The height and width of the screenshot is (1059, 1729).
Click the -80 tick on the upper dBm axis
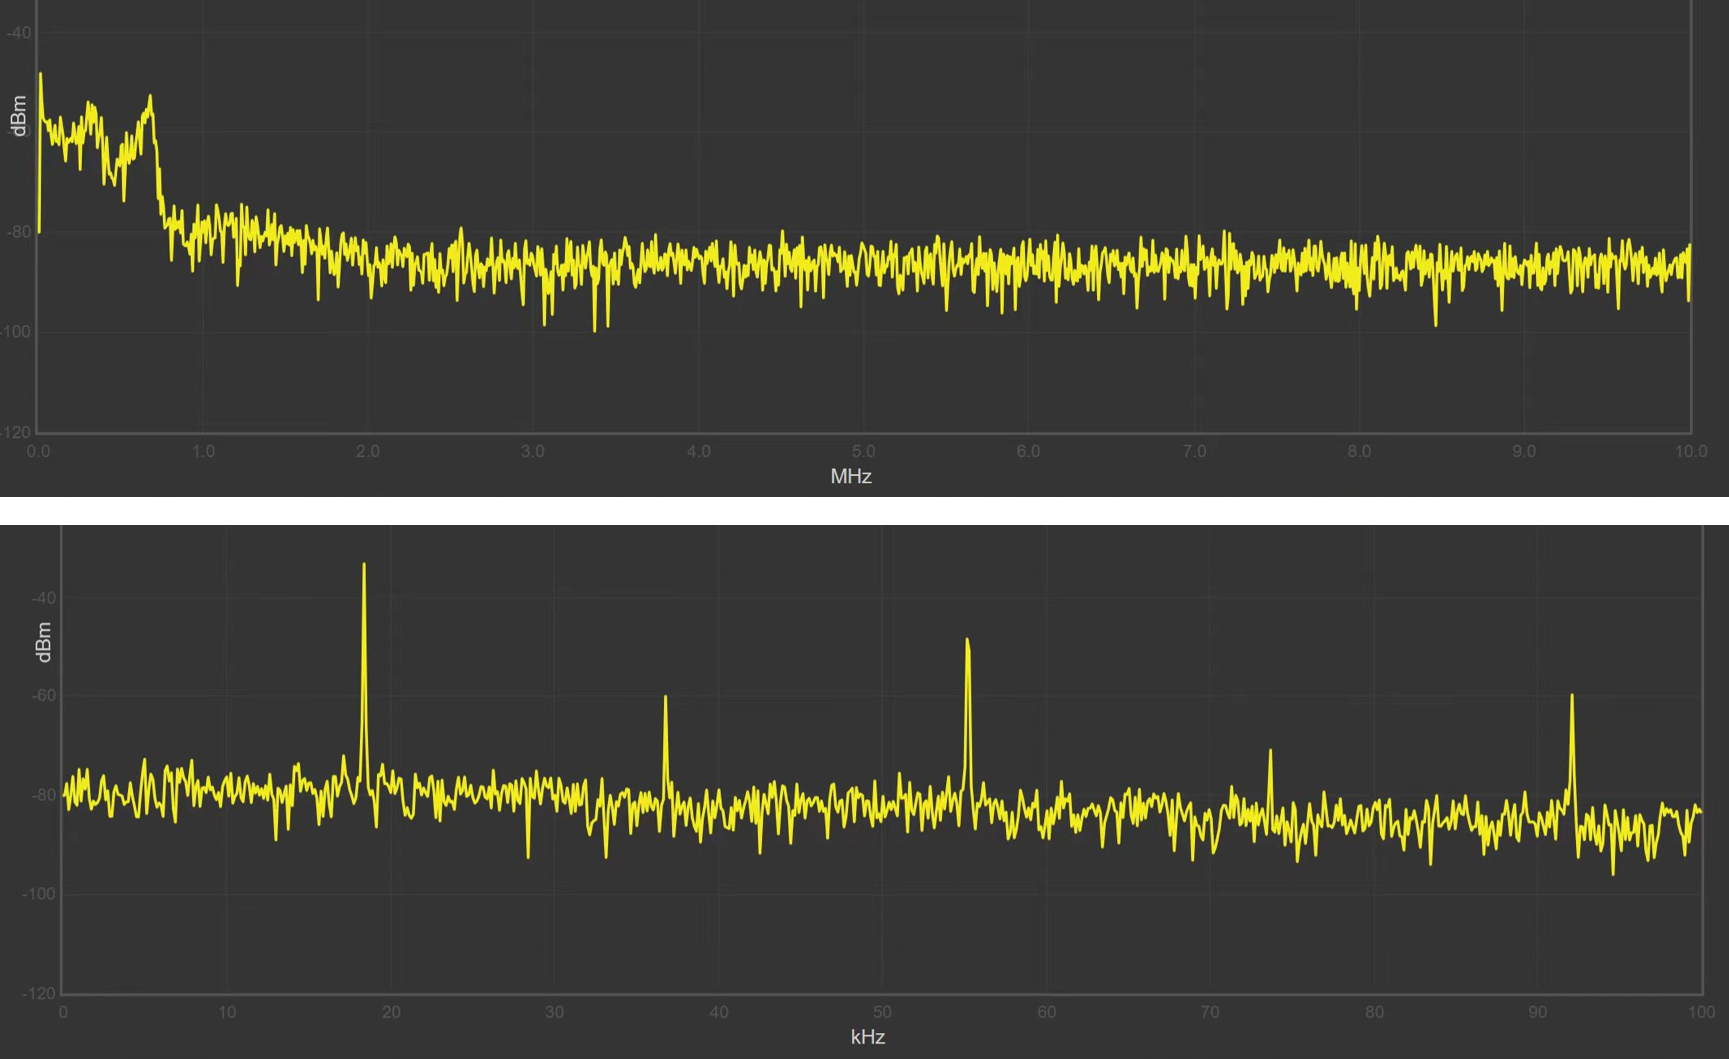(19, 232)
